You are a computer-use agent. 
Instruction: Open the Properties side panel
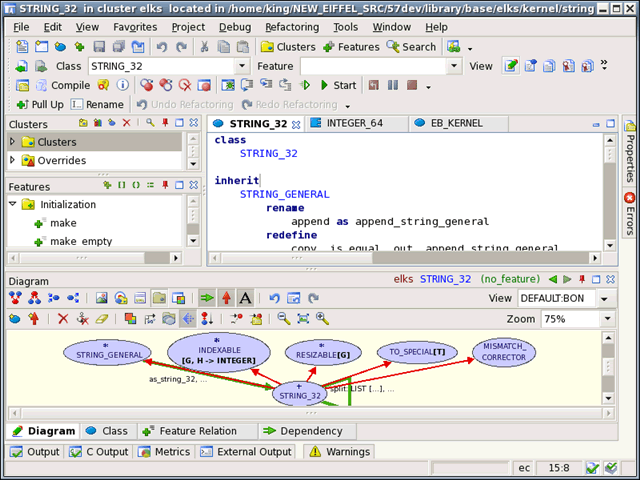(630, 152)
